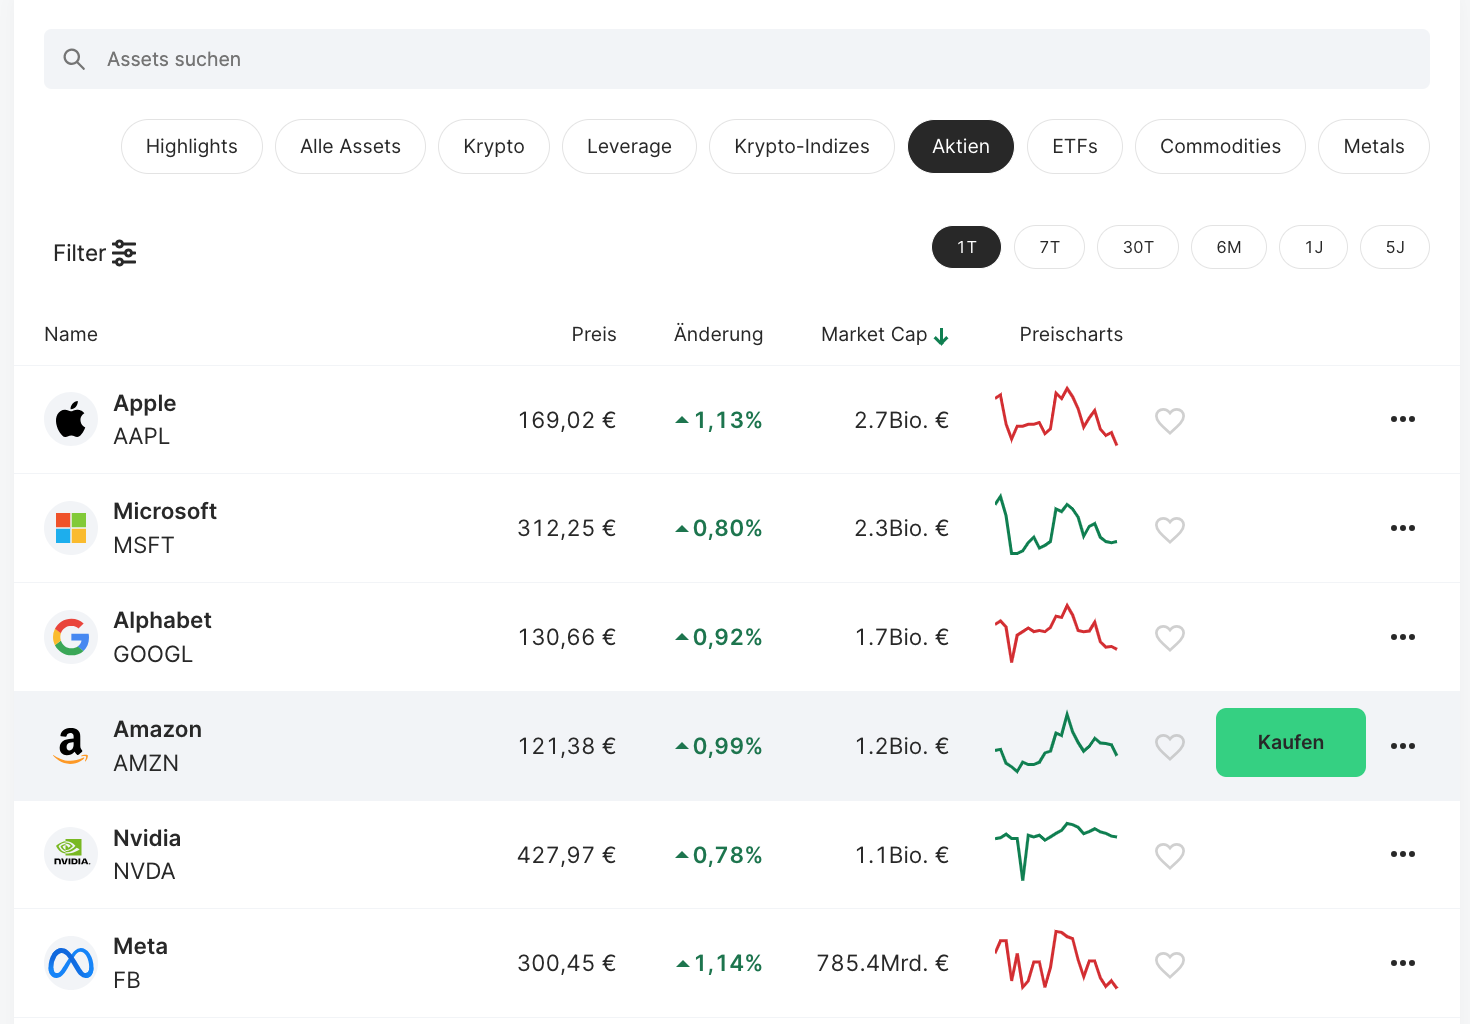Image resolution: width=1470 pixels, height=1024 pixels.
Task: Sort by Market Cap arrow icon
Action: tap(941, 336)
